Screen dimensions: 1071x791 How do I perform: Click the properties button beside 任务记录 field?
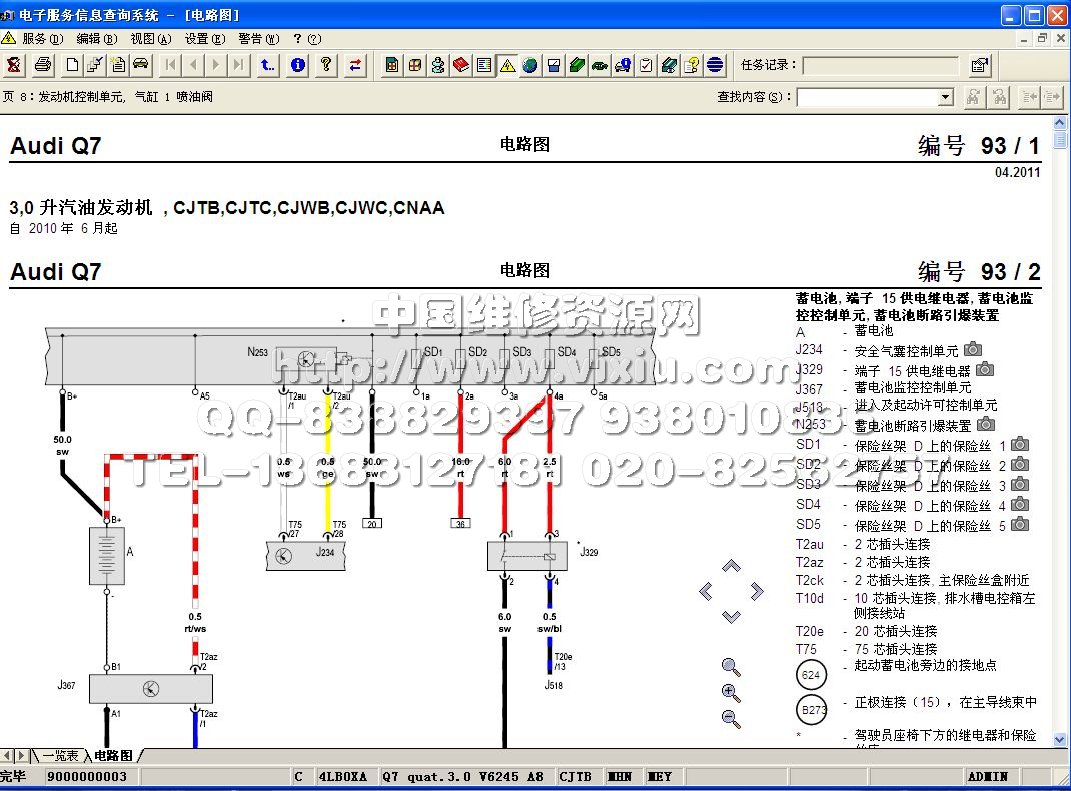pos(980,66)
